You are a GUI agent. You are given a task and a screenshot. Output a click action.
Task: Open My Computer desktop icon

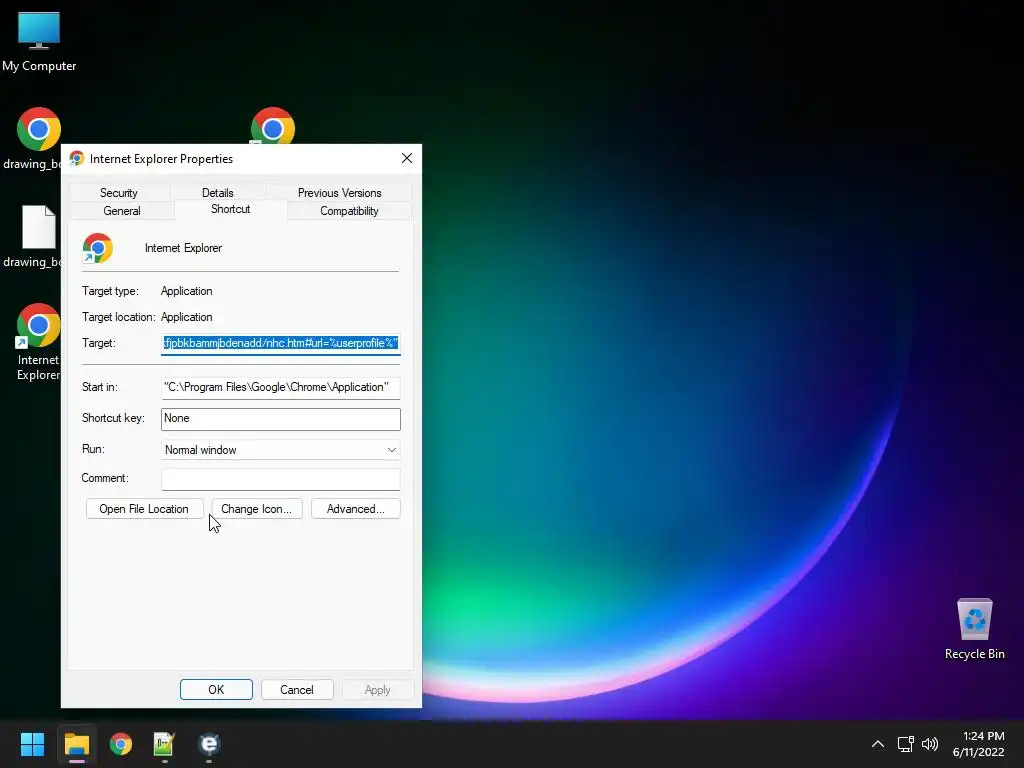click(x=39, y=40)
